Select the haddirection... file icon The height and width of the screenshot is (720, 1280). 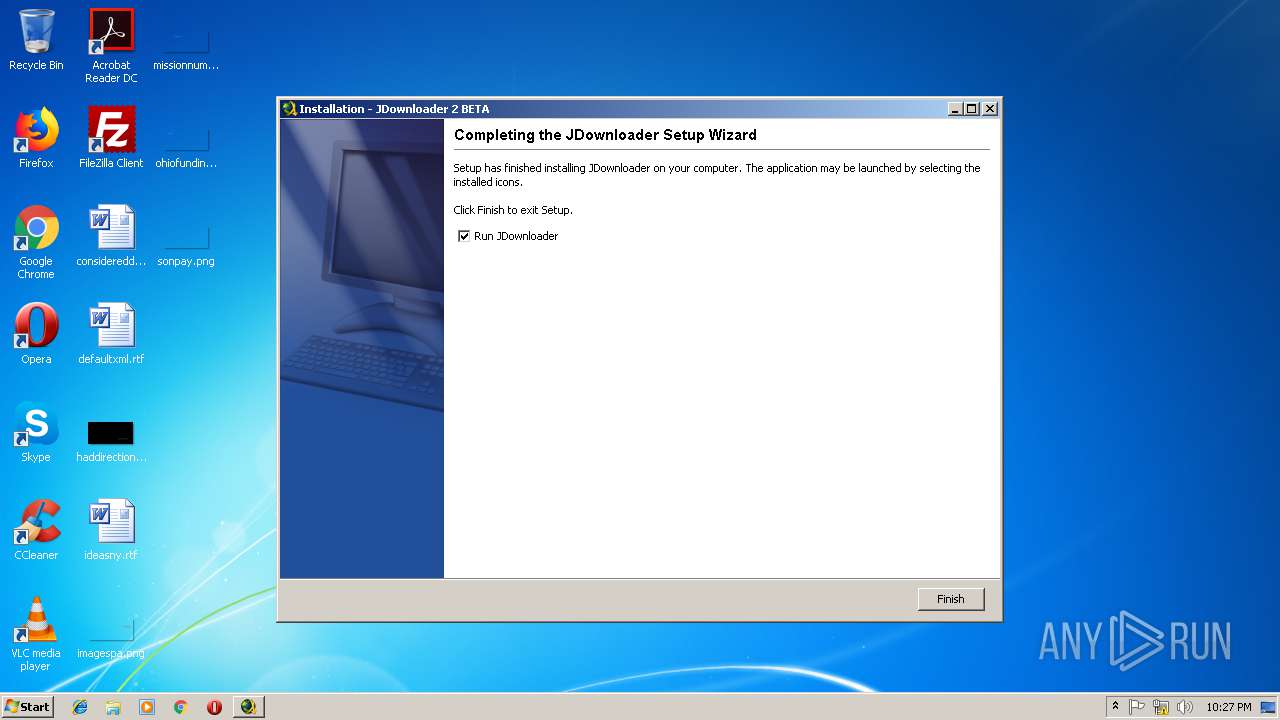point(111,440)
